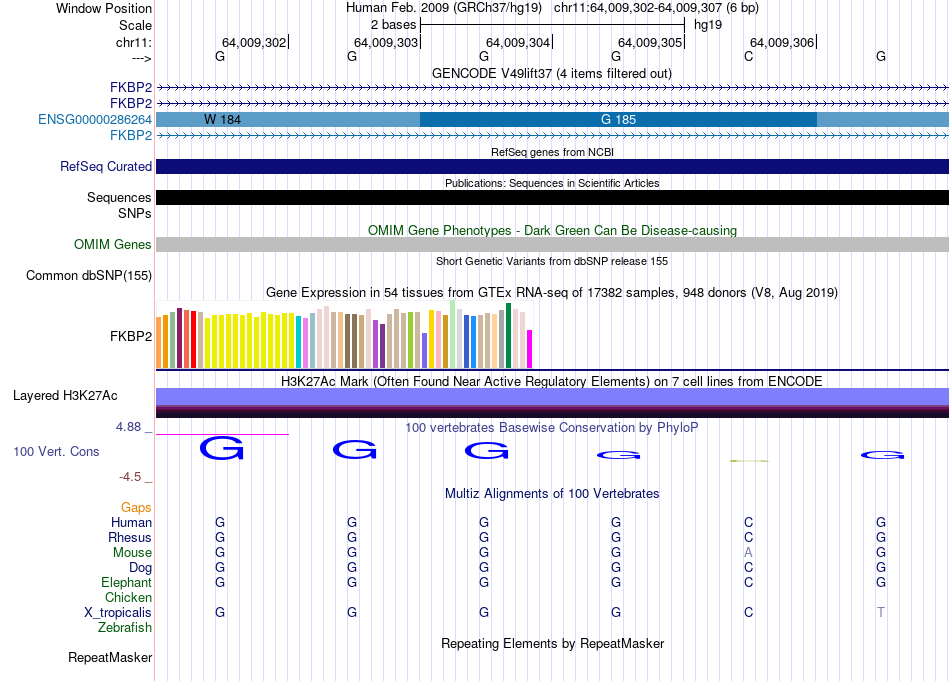Image resolution: width=950 pixels, height=681 pixels.
Task: Click the position label 64,009,305
Action: [650, 42]
